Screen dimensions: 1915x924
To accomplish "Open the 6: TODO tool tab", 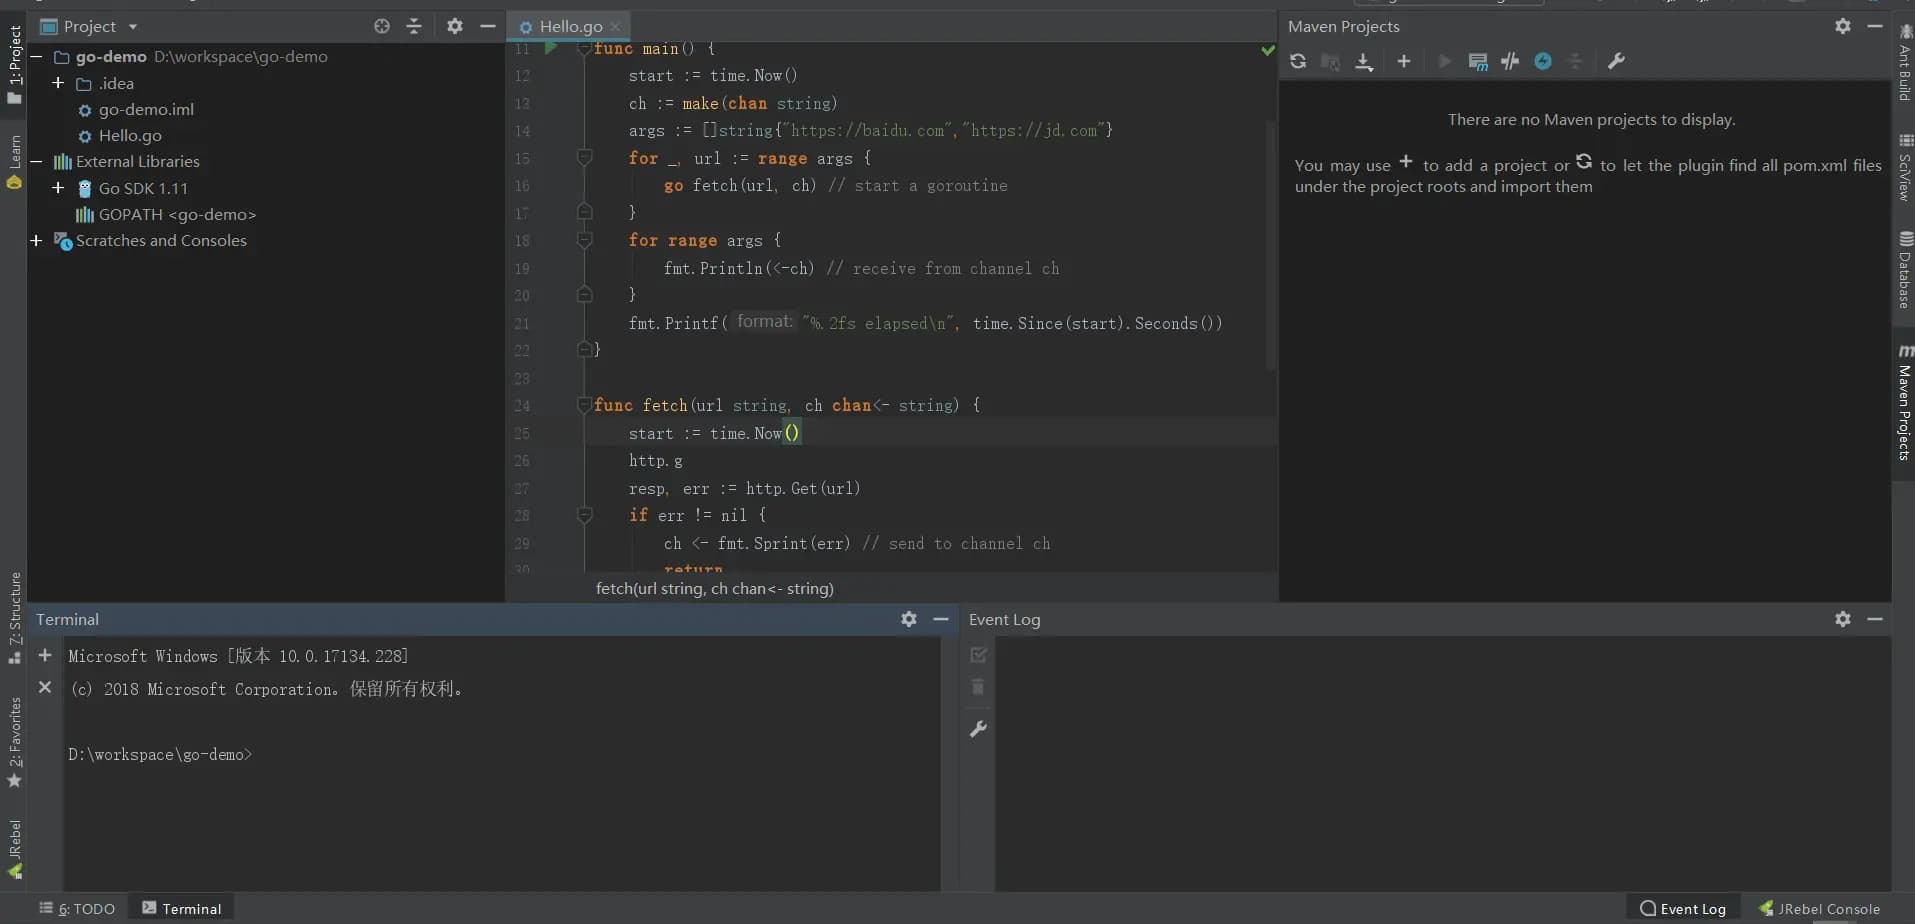I will pos(78,909).
